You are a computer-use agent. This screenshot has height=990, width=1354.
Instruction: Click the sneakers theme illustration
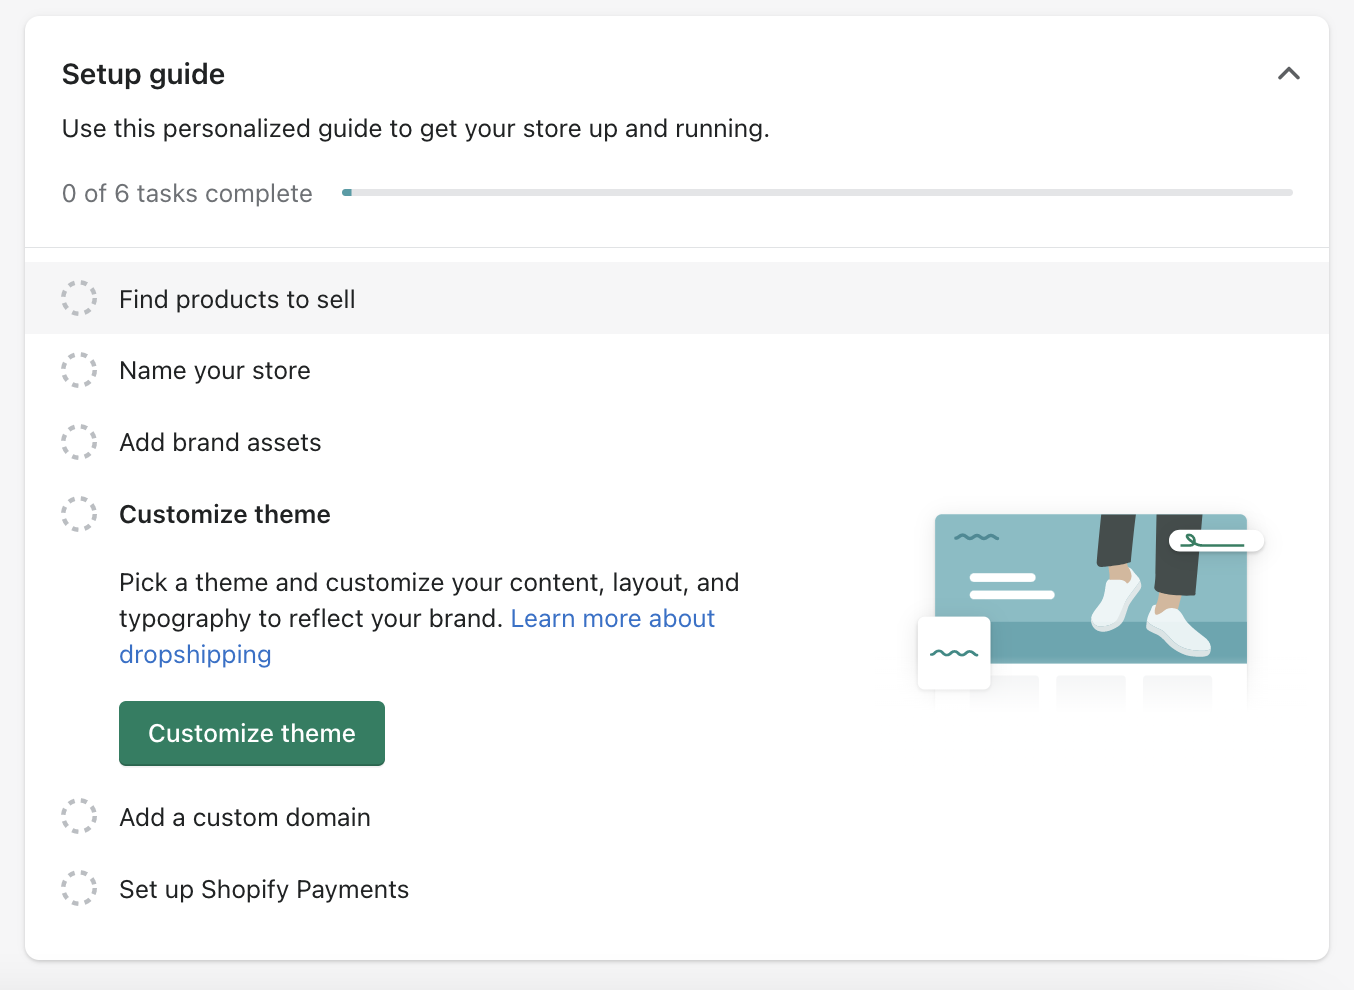tap(1090, 590)
